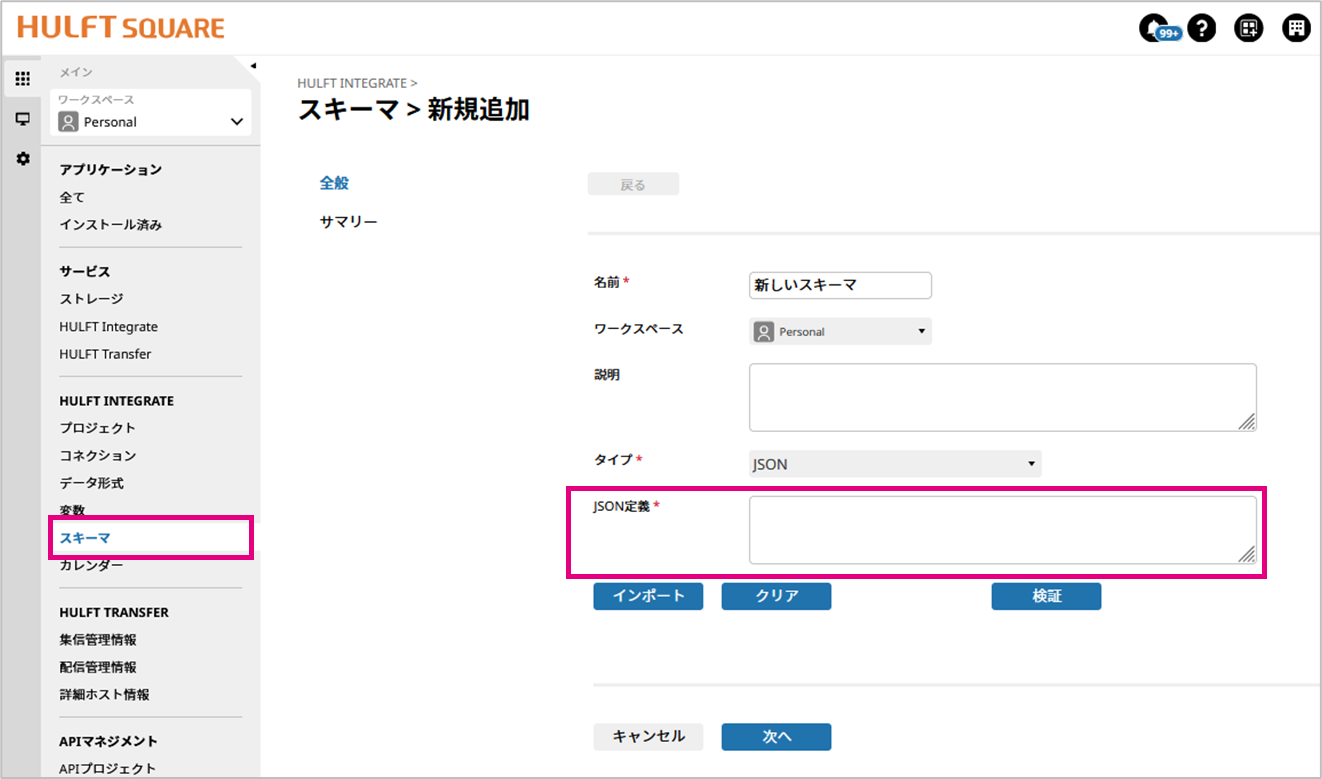Focus the JSON定義 text area

1002,530
